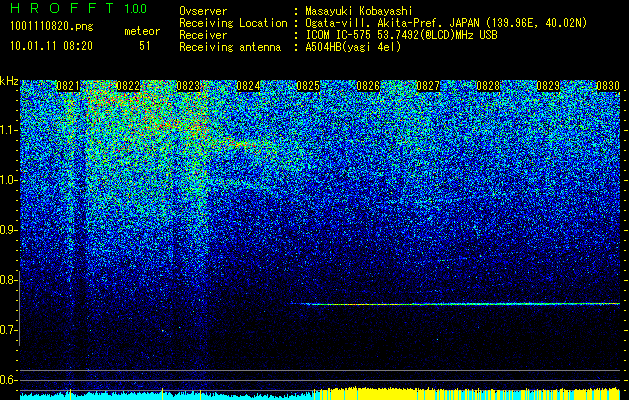Select the observer name Masayuki Kobayashi
Viewport: 629px width, 400px height.
(x=359, y=11)
